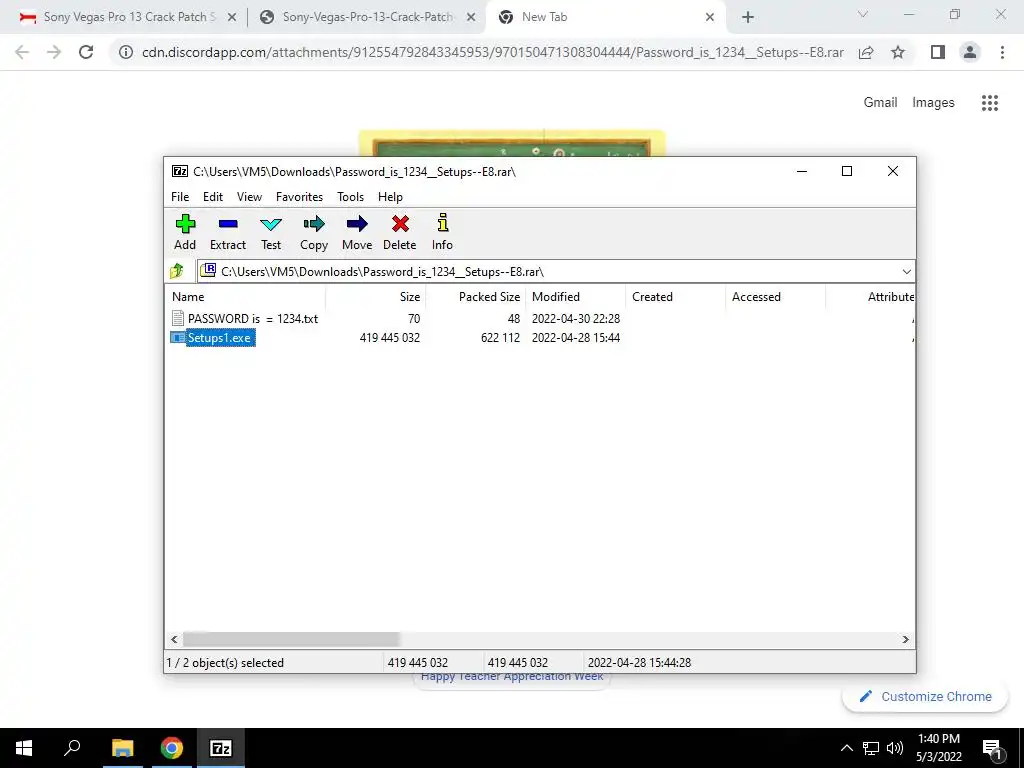This screenshot has width=1024, height=768.
Task: Open the Info properties icon
Action: click(x=443, y=223)
